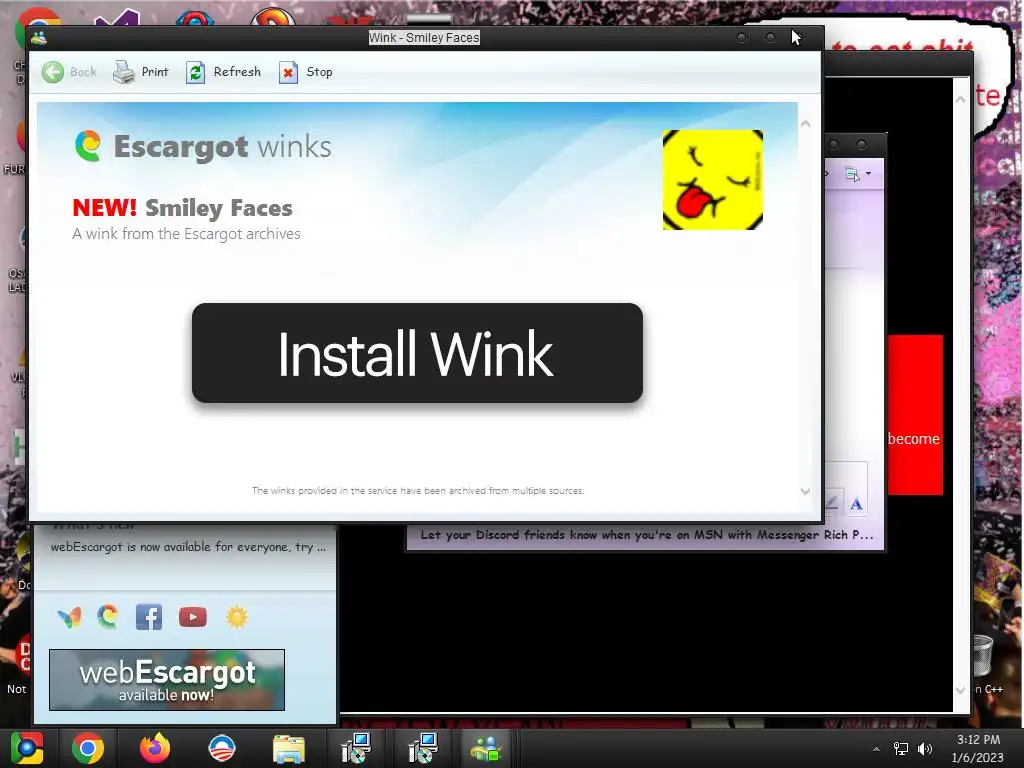
Task: Open the font style A icon in chat window
Action: pyautogui.click(x=856, y=504)
